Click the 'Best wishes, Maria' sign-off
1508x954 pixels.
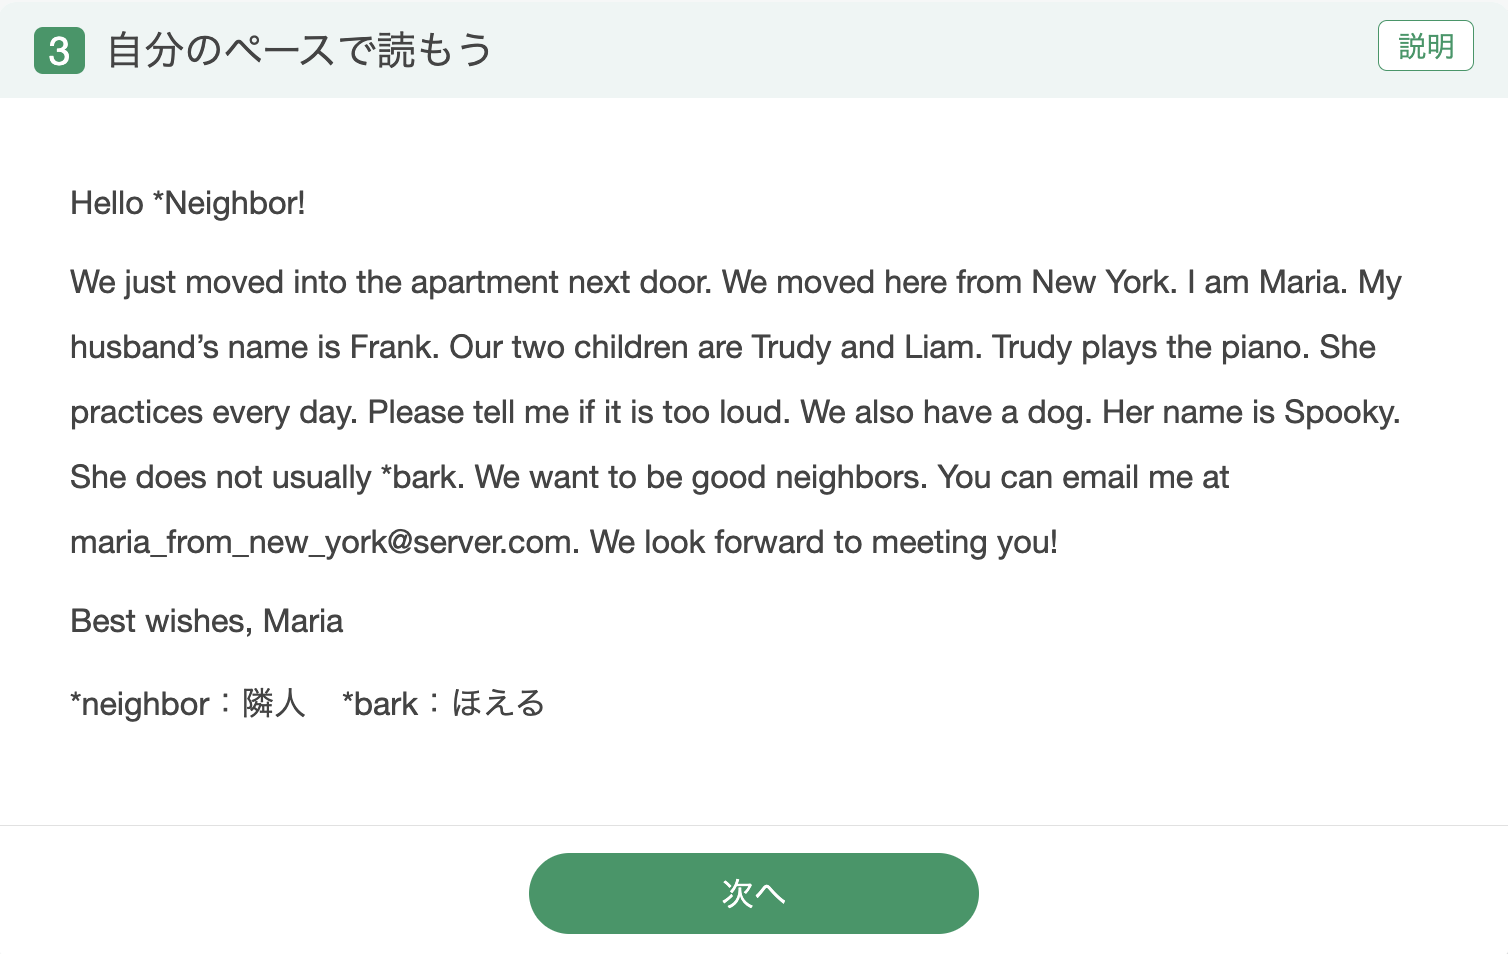206,621
